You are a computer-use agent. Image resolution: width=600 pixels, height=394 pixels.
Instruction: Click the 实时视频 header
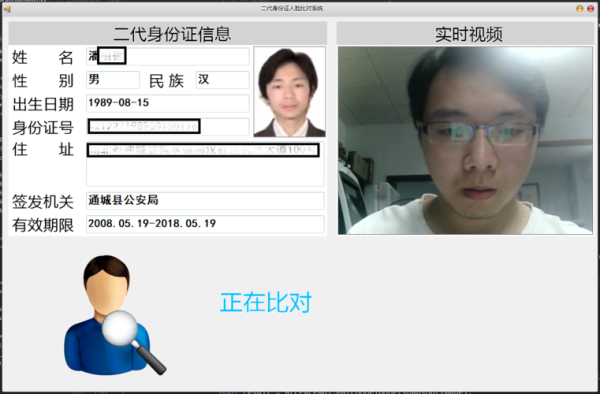pyautogui.click(x=469, y=34)
